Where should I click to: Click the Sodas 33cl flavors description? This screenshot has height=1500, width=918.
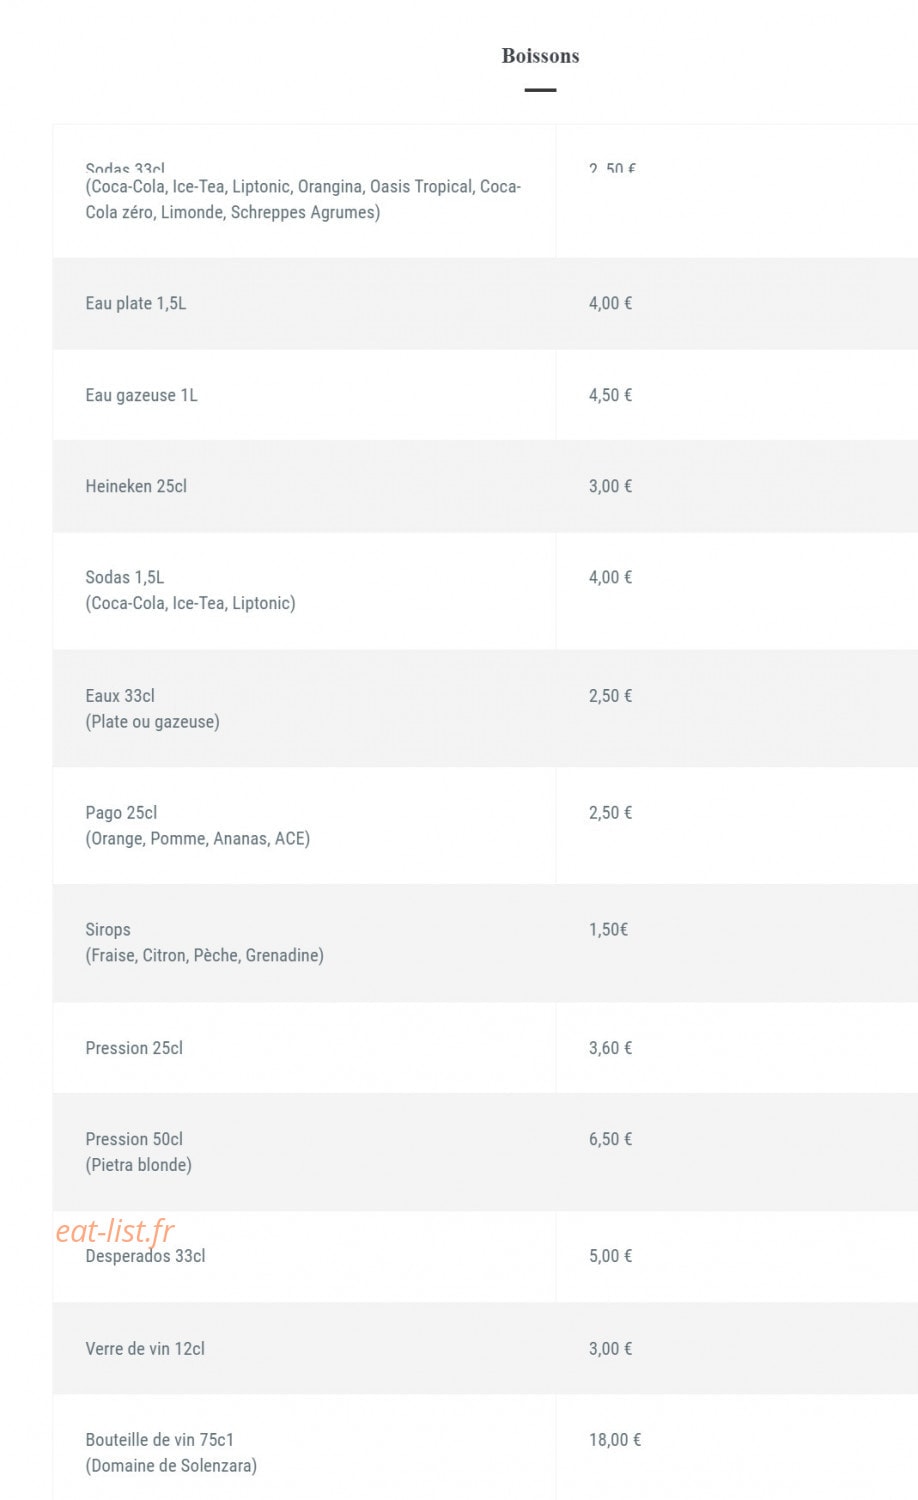(303, 199)
